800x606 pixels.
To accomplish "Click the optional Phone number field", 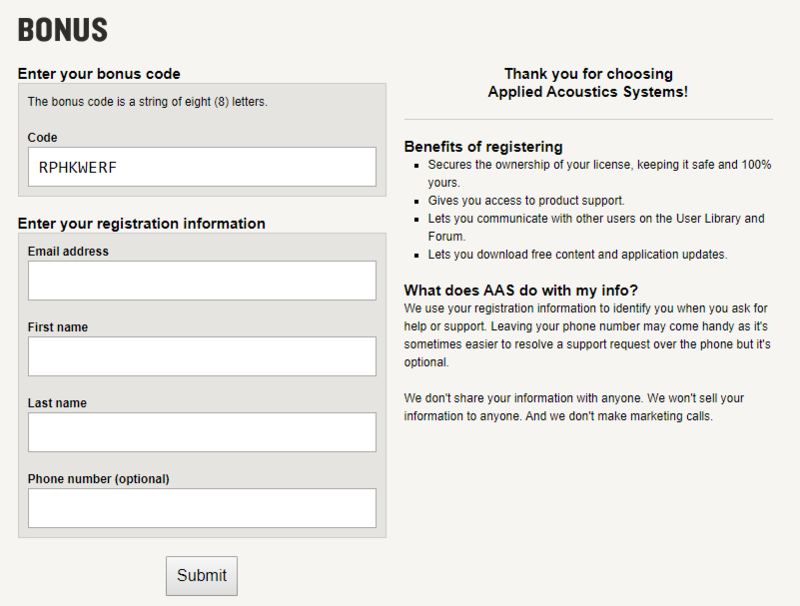I will pos(202,508).
